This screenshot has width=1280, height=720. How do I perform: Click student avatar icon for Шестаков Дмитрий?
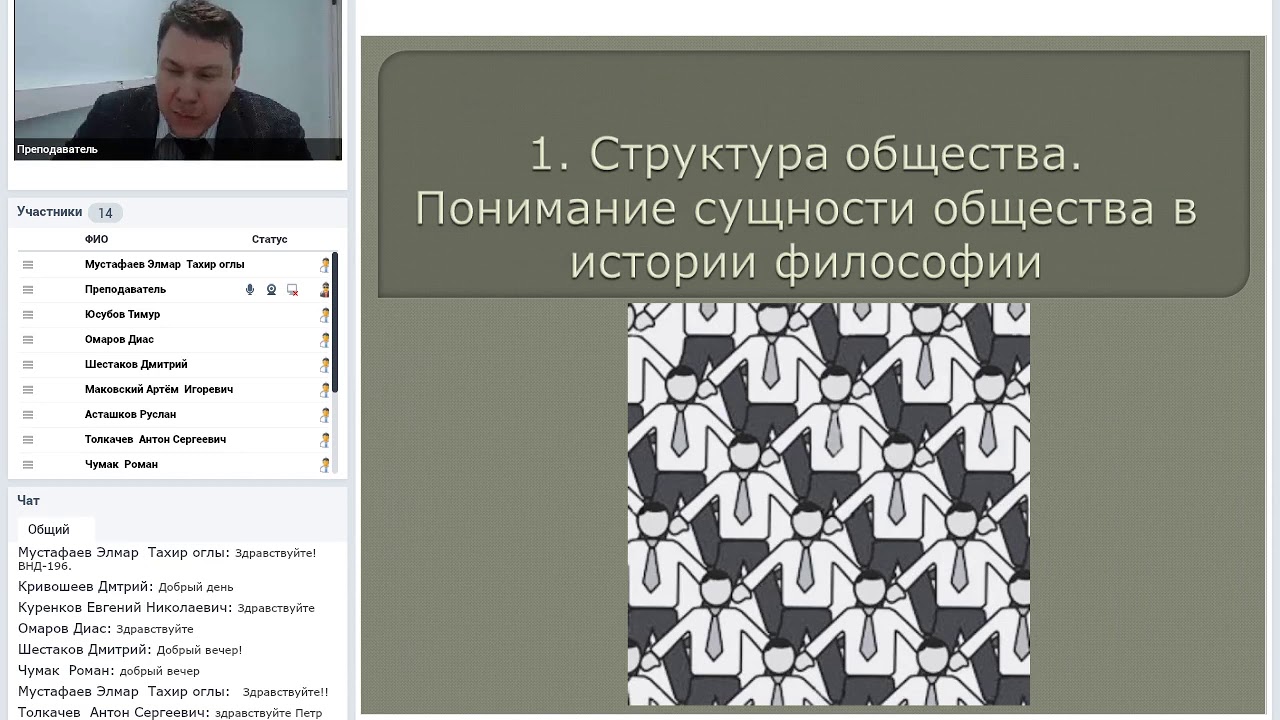325,365
